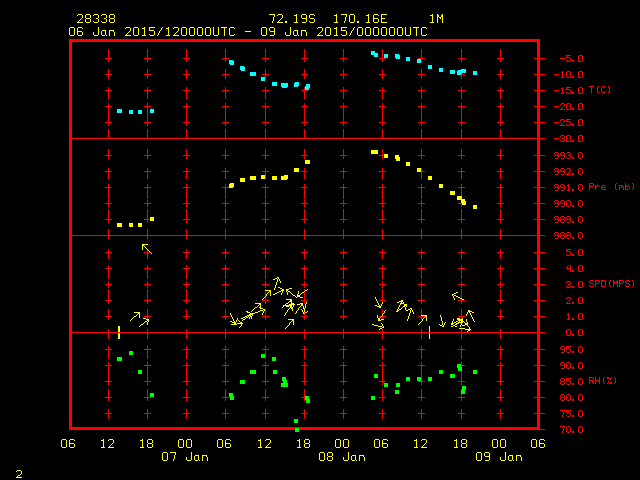Viewport: 640px width, 480px height.
Task: Click the 70.0 humidity tick value
Action: [x=571, y=430]
